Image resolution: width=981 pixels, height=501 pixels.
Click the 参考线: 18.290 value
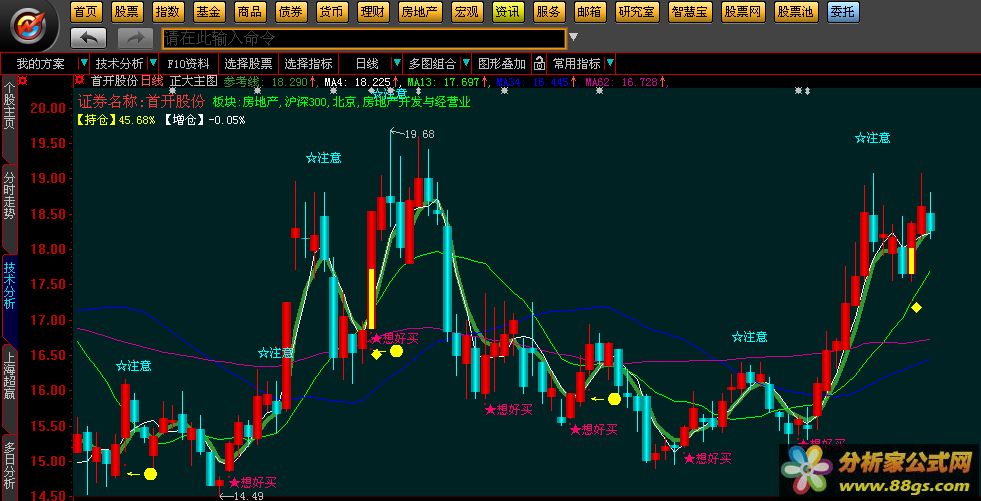pyautogui.click(x=270, y=81)
